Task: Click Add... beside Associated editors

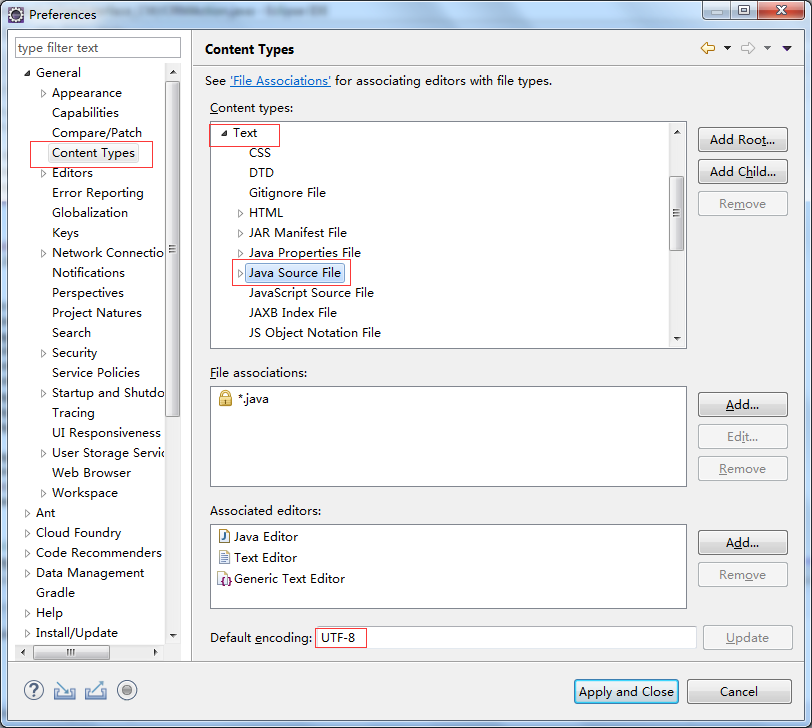Action: pos(743,543)
